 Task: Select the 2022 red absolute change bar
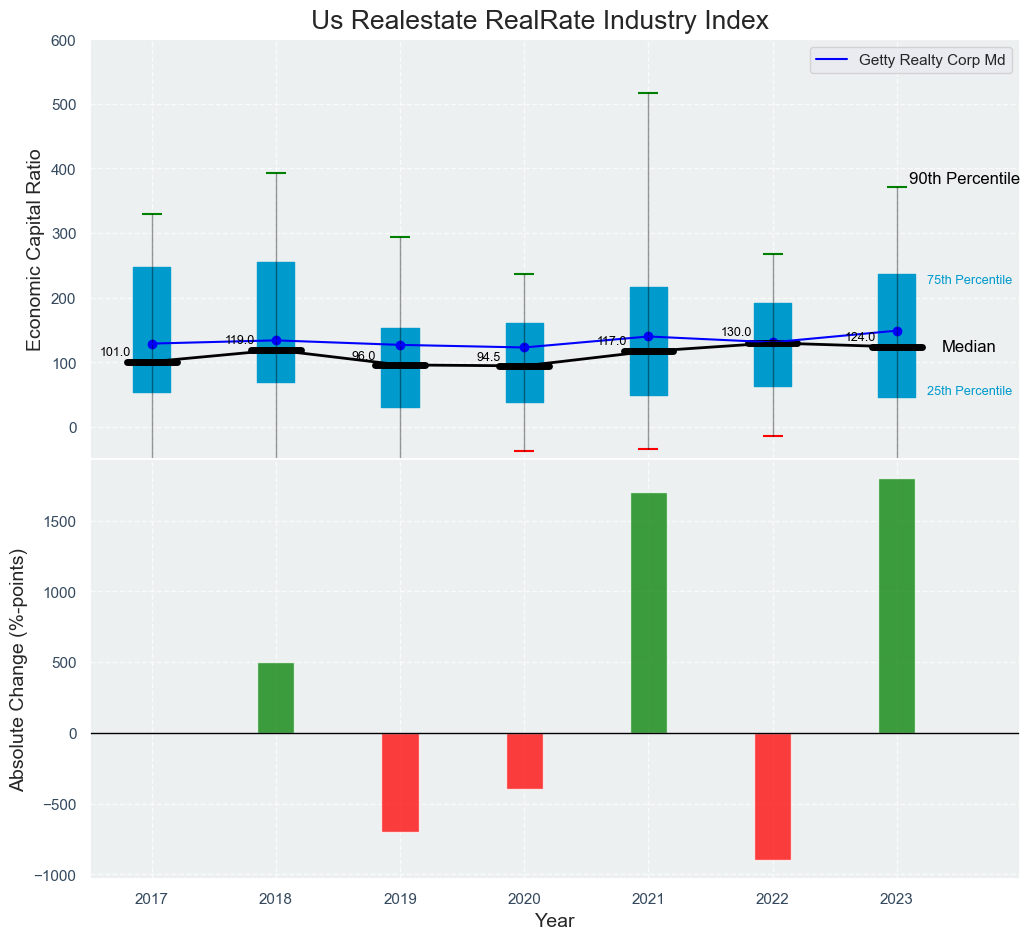point(773,796)
